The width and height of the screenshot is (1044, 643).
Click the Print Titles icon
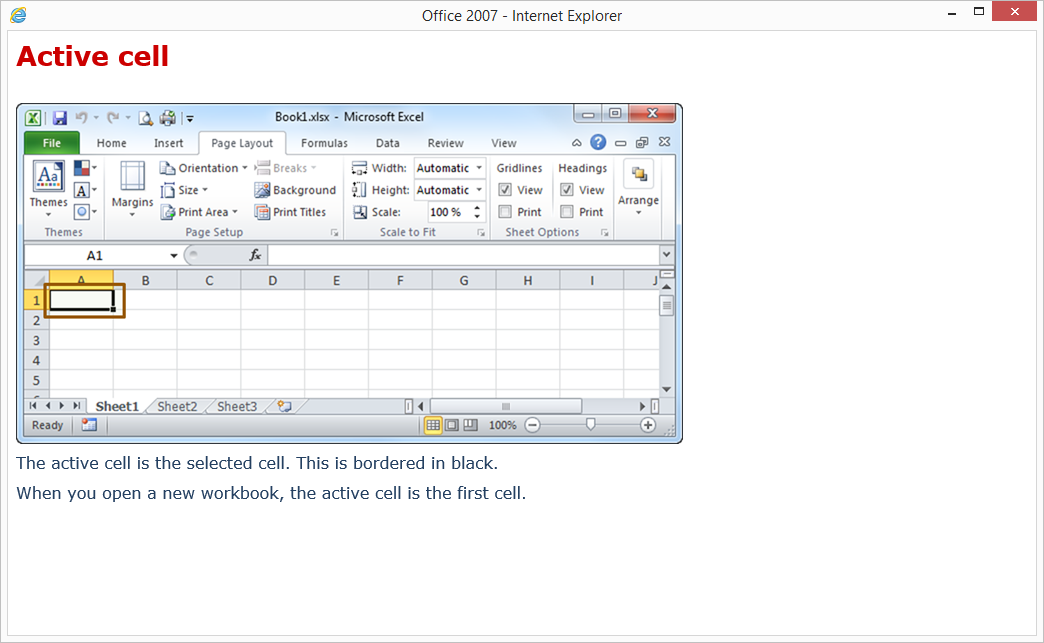pos(262,212)
